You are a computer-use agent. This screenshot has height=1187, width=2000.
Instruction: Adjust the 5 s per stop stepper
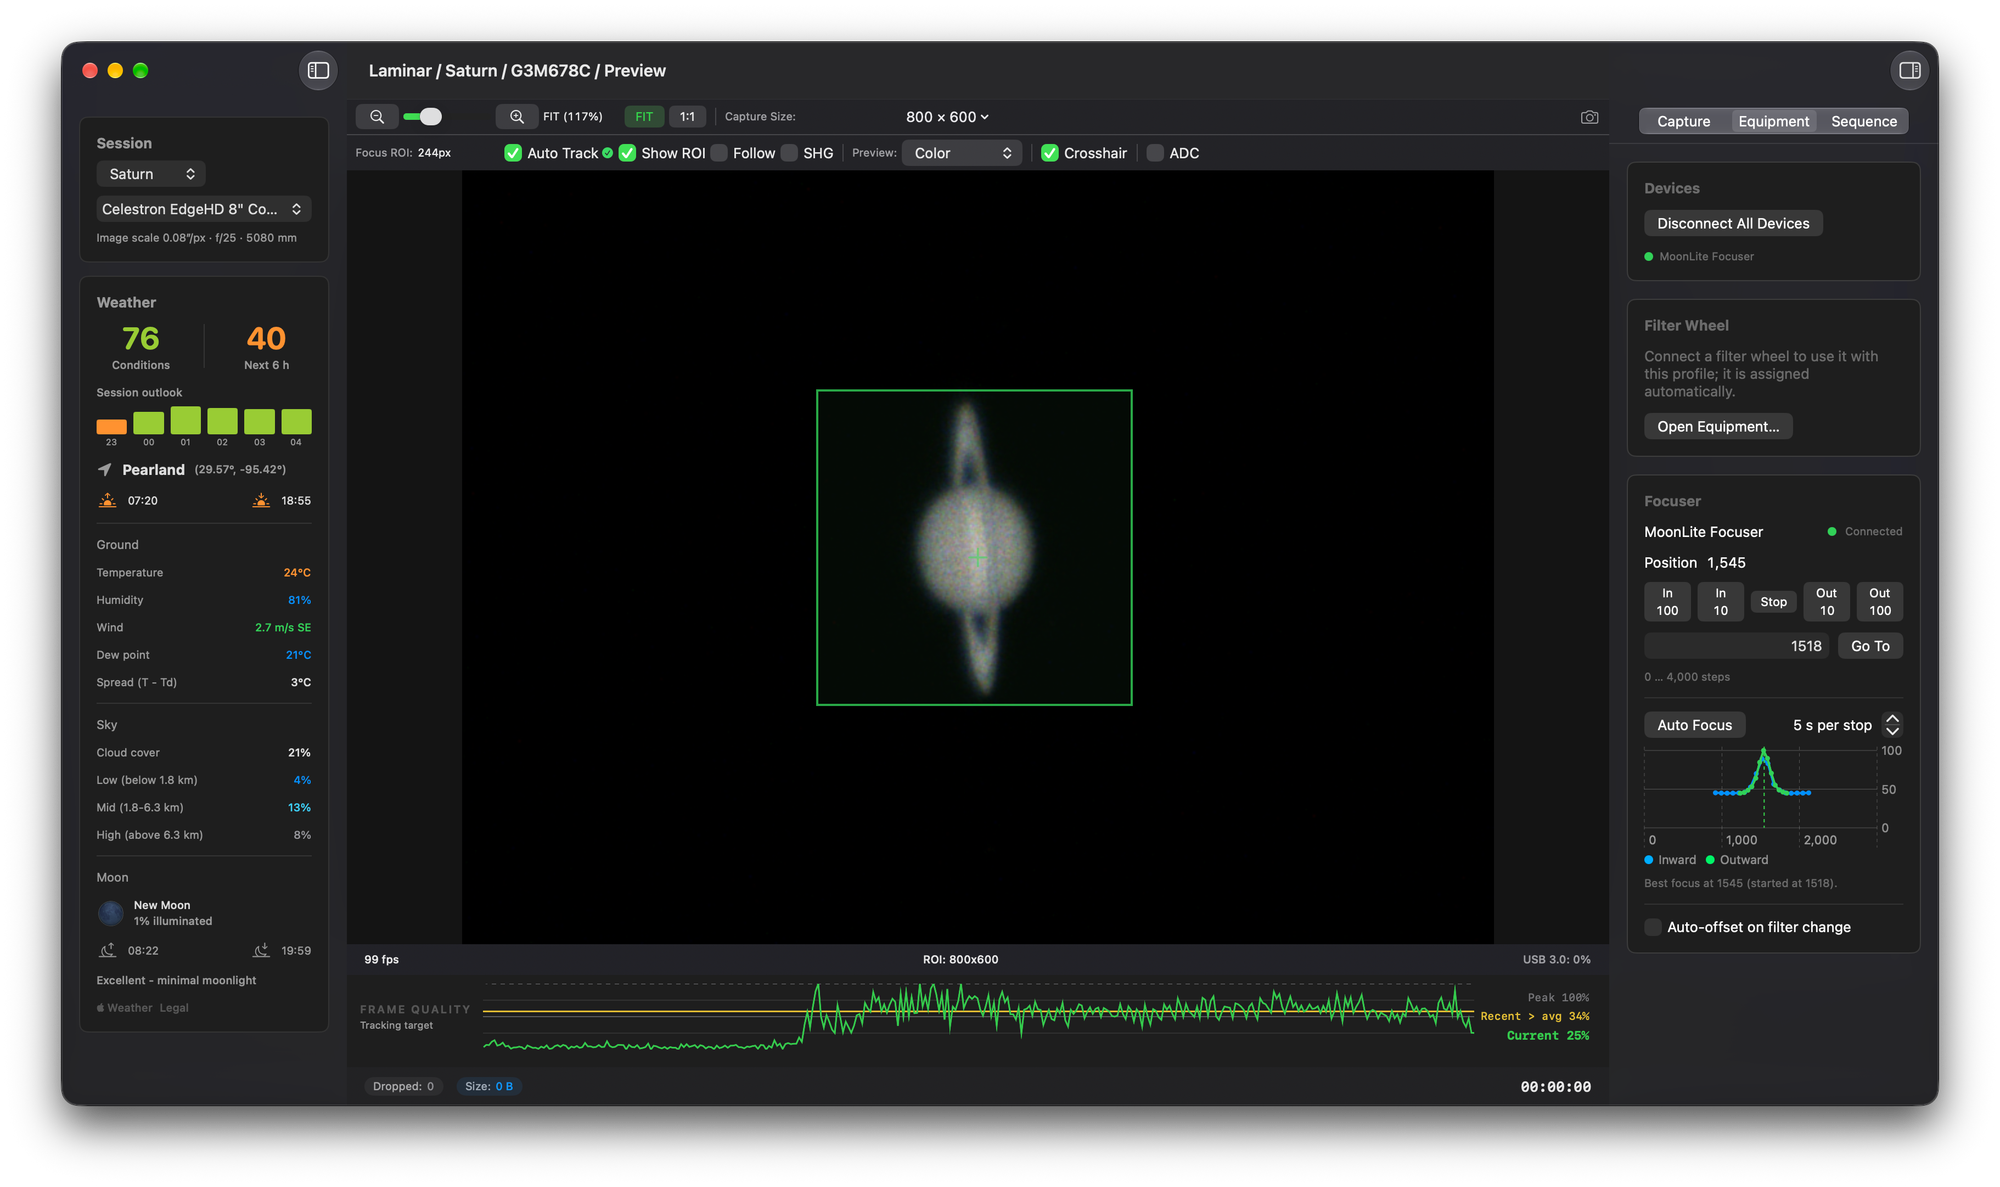(x=1892, y=725)
